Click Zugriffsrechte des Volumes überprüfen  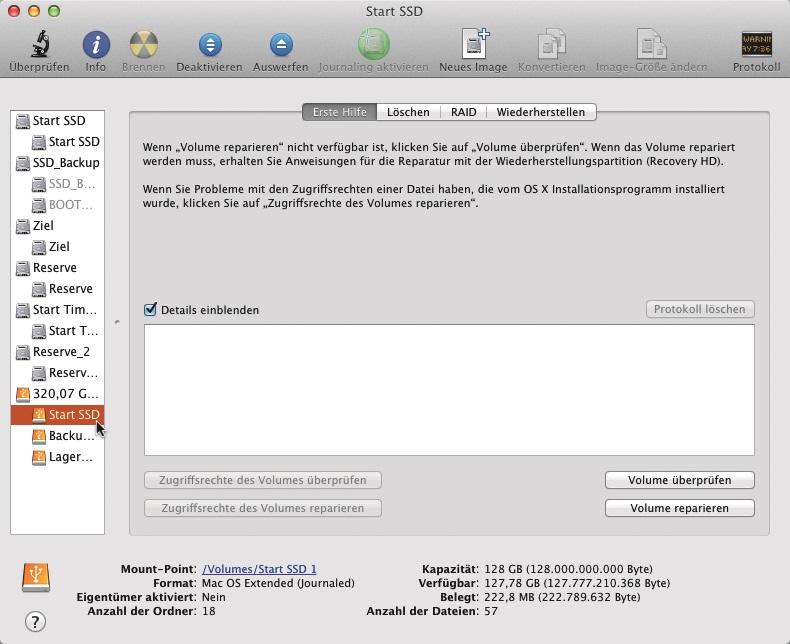(262, 480)
